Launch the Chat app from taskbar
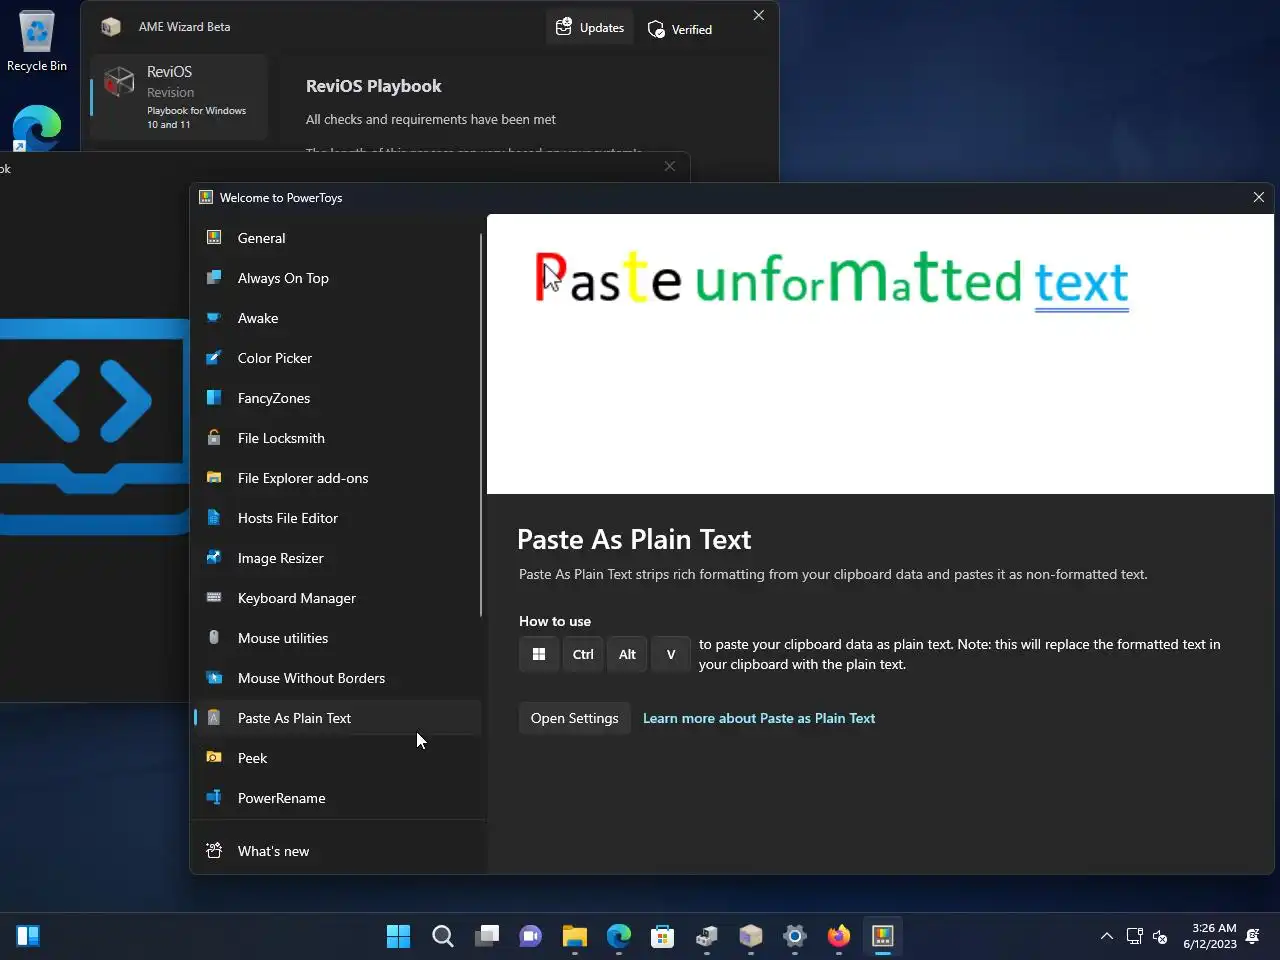 click(x=531, y=936)
